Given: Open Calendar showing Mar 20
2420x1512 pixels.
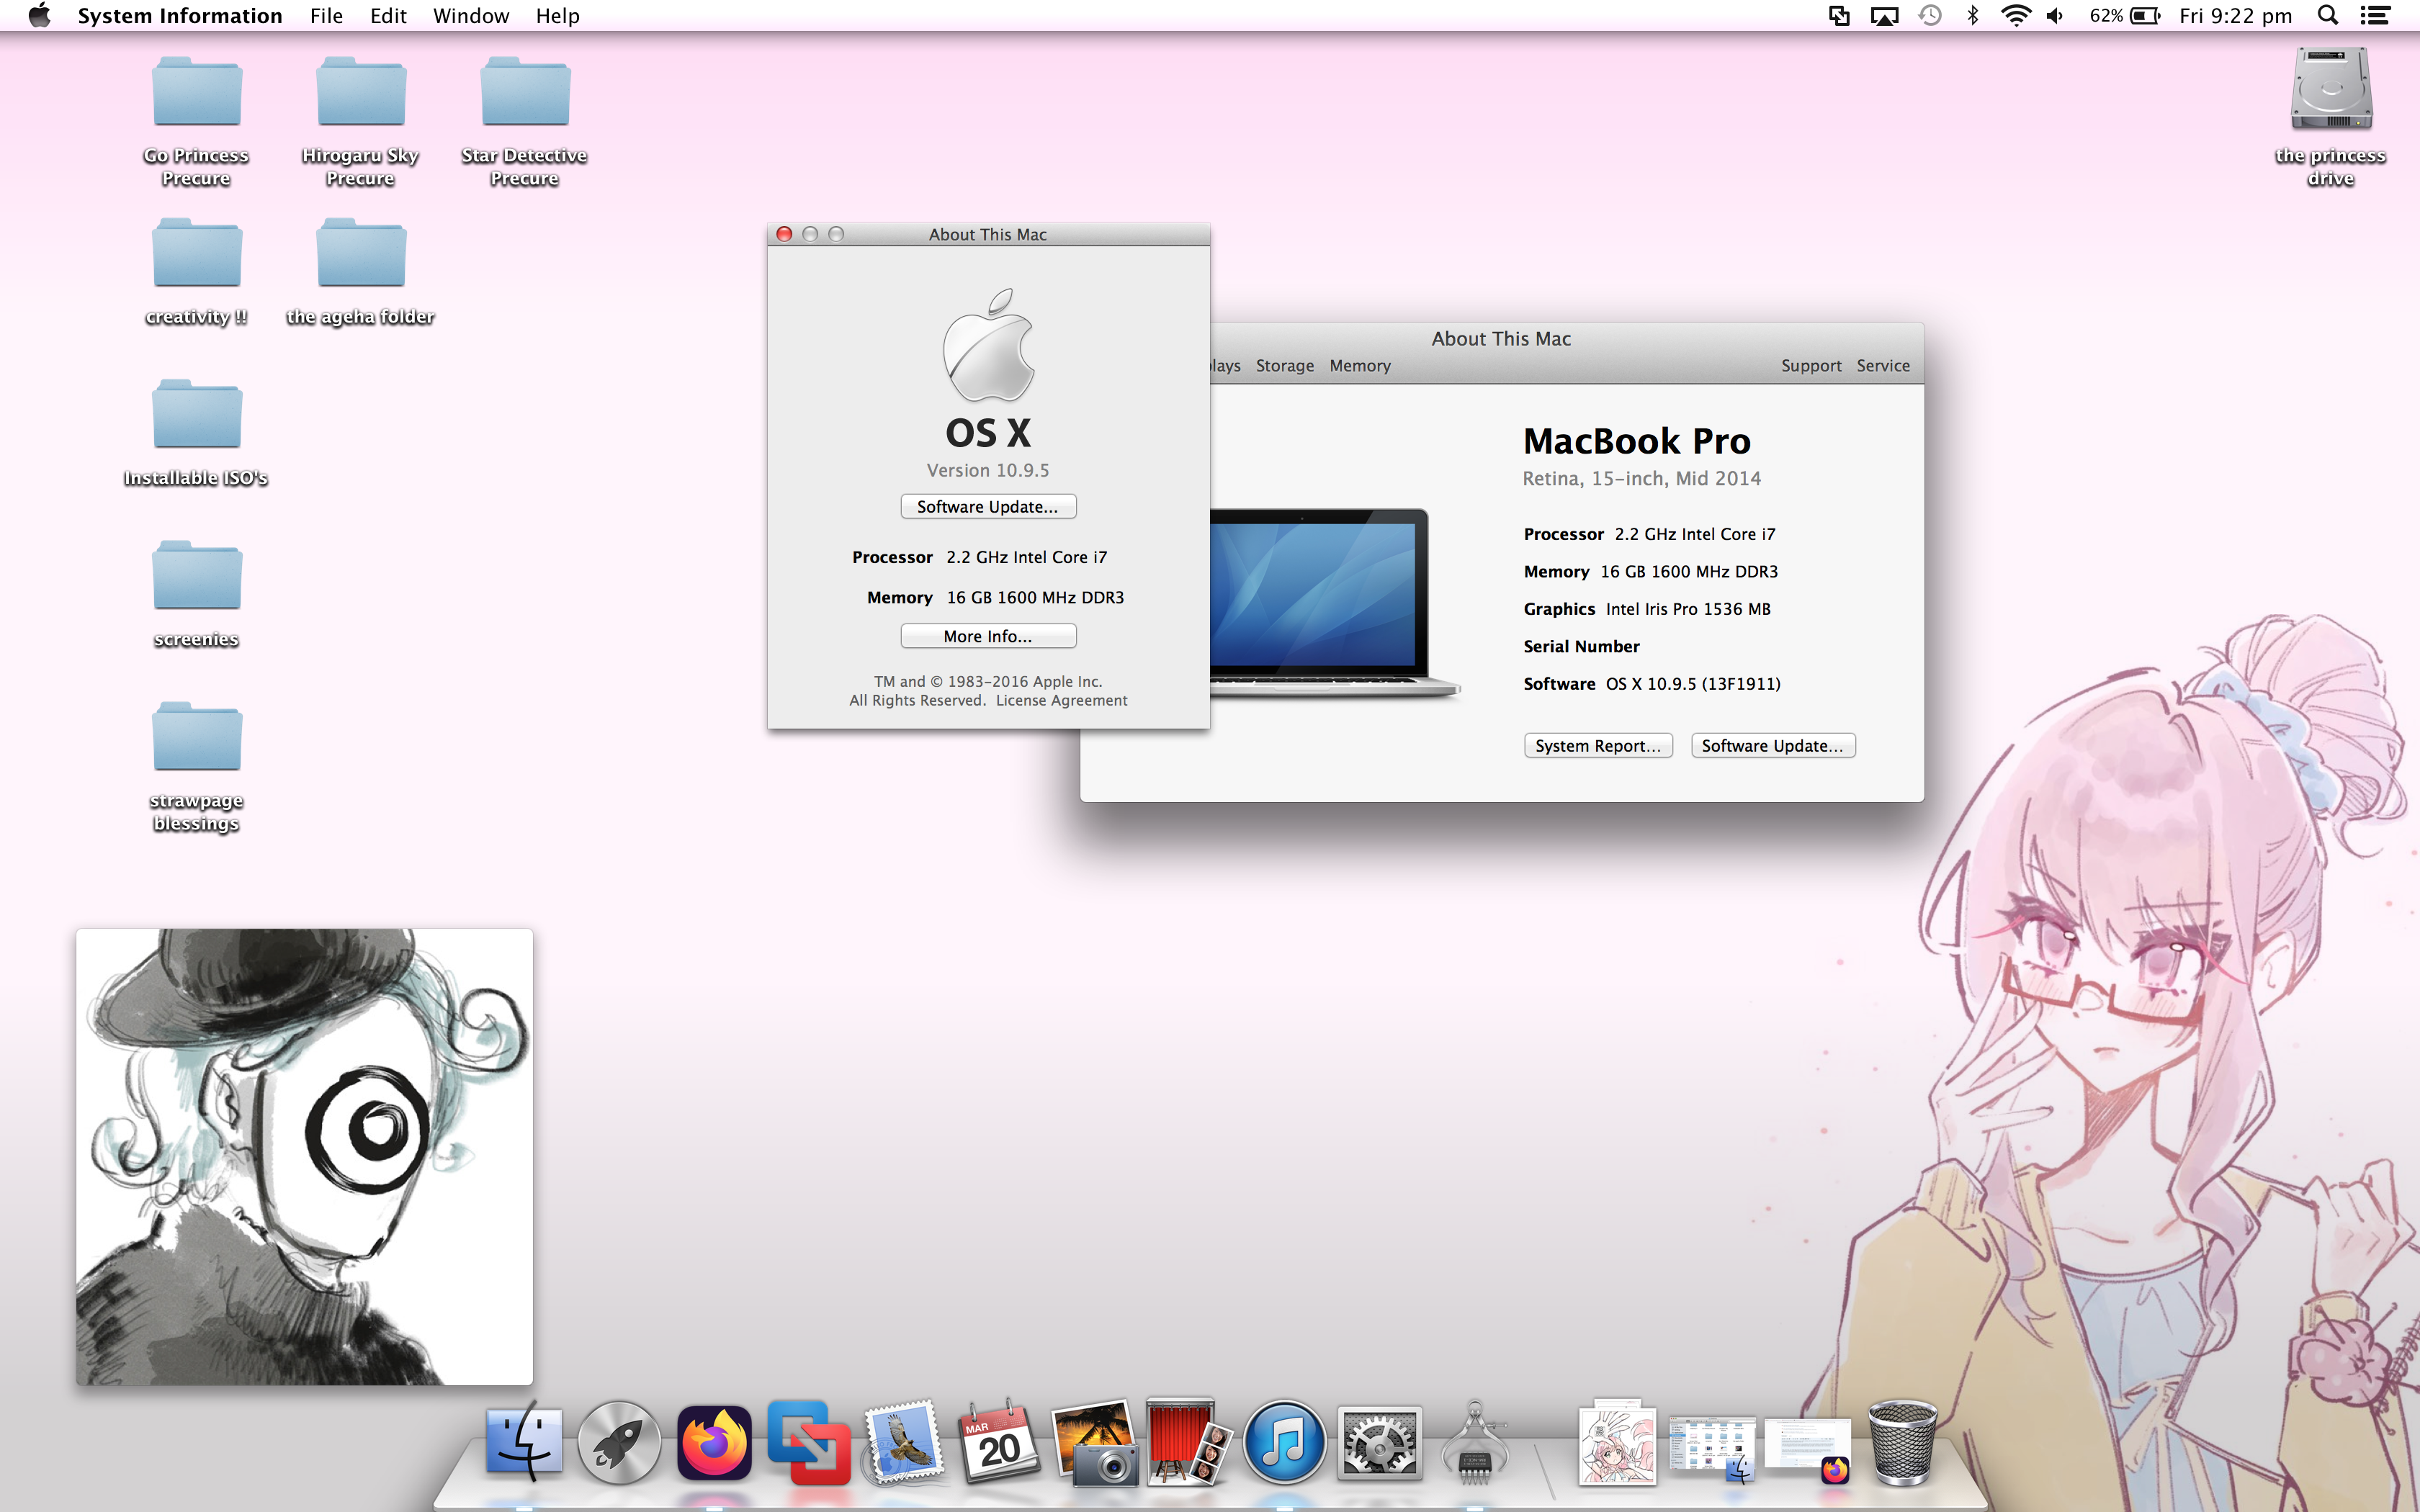Looking at the screenshot, I should tap(999, 1442).
